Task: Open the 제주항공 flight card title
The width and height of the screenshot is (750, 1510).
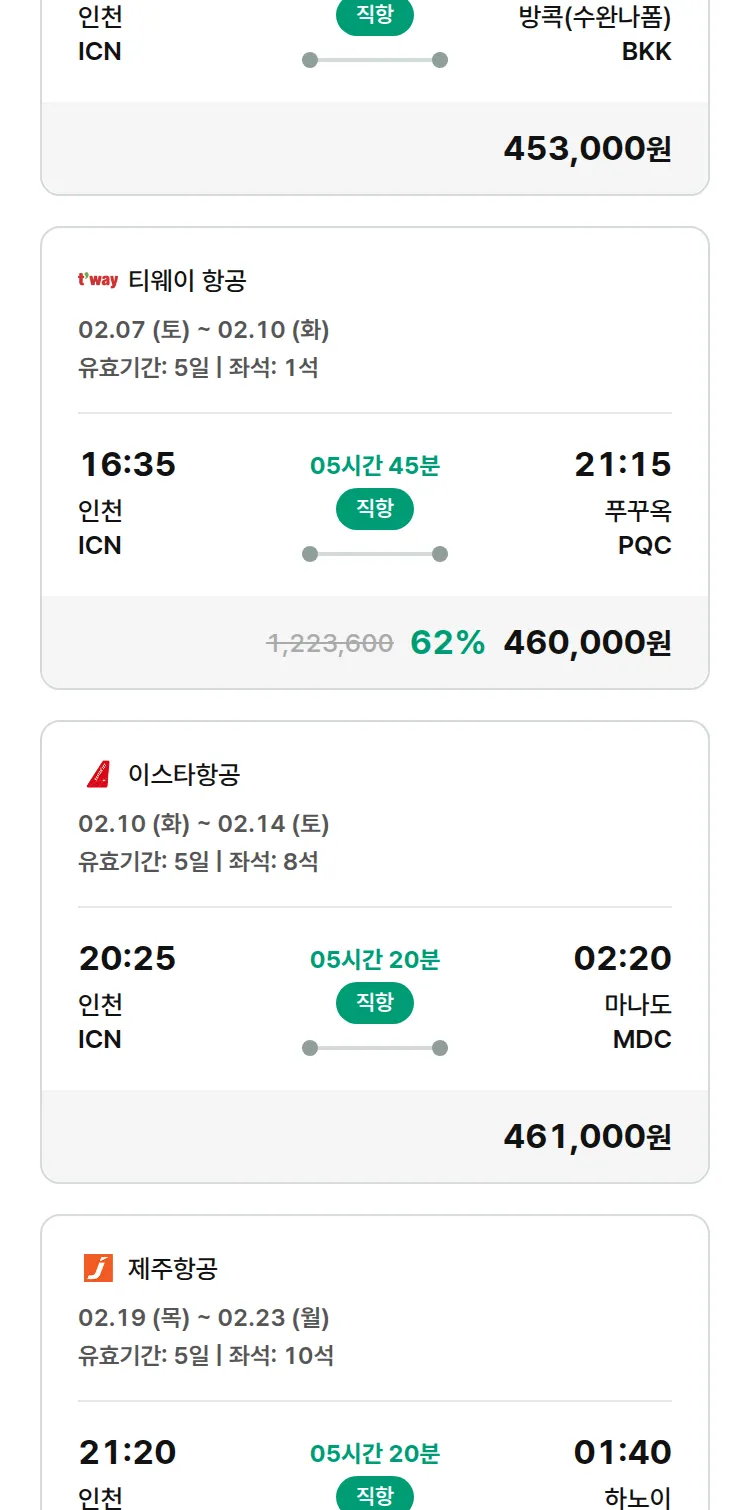Action: coord(173,1268)
